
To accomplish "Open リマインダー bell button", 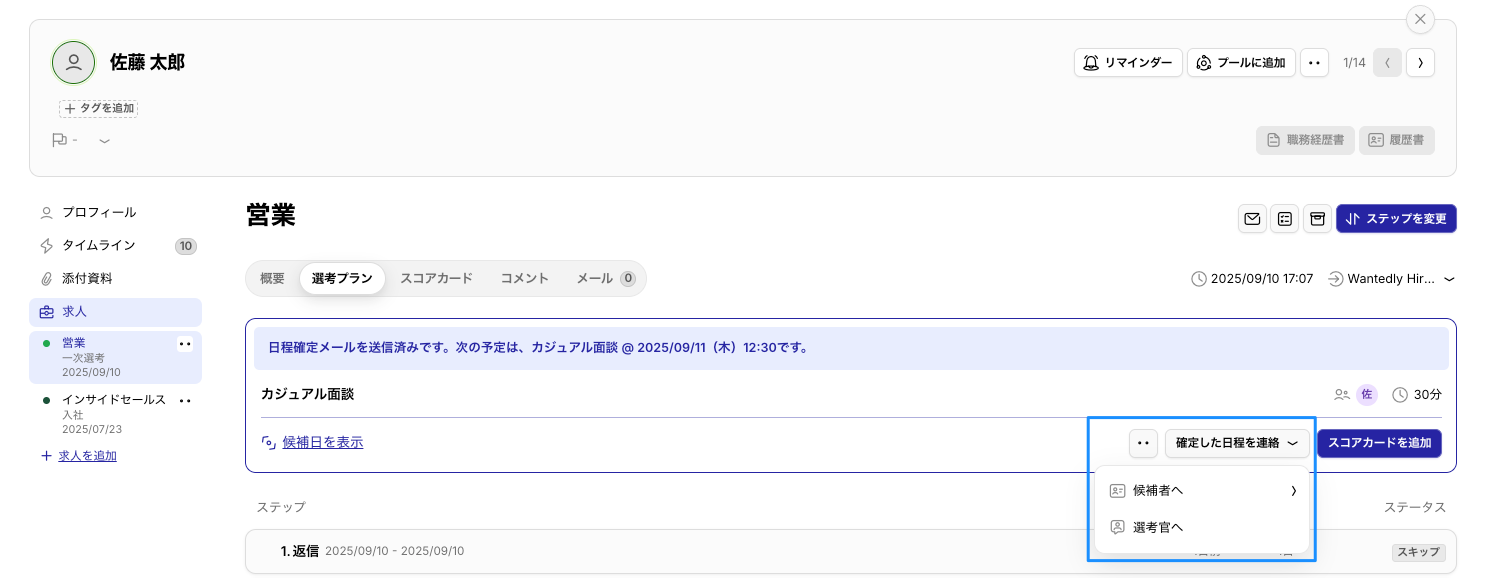I will (1128, 63).
